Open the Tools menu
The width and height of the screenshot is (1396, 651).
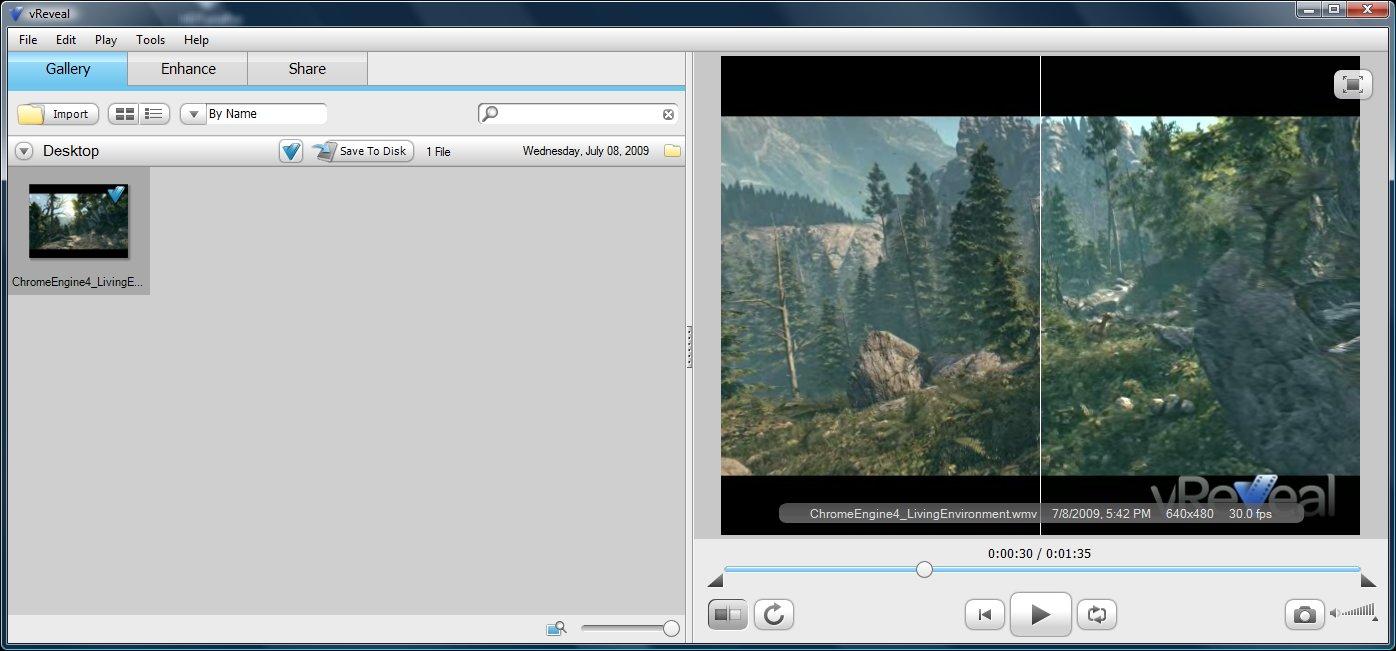[x=151, y=40]
